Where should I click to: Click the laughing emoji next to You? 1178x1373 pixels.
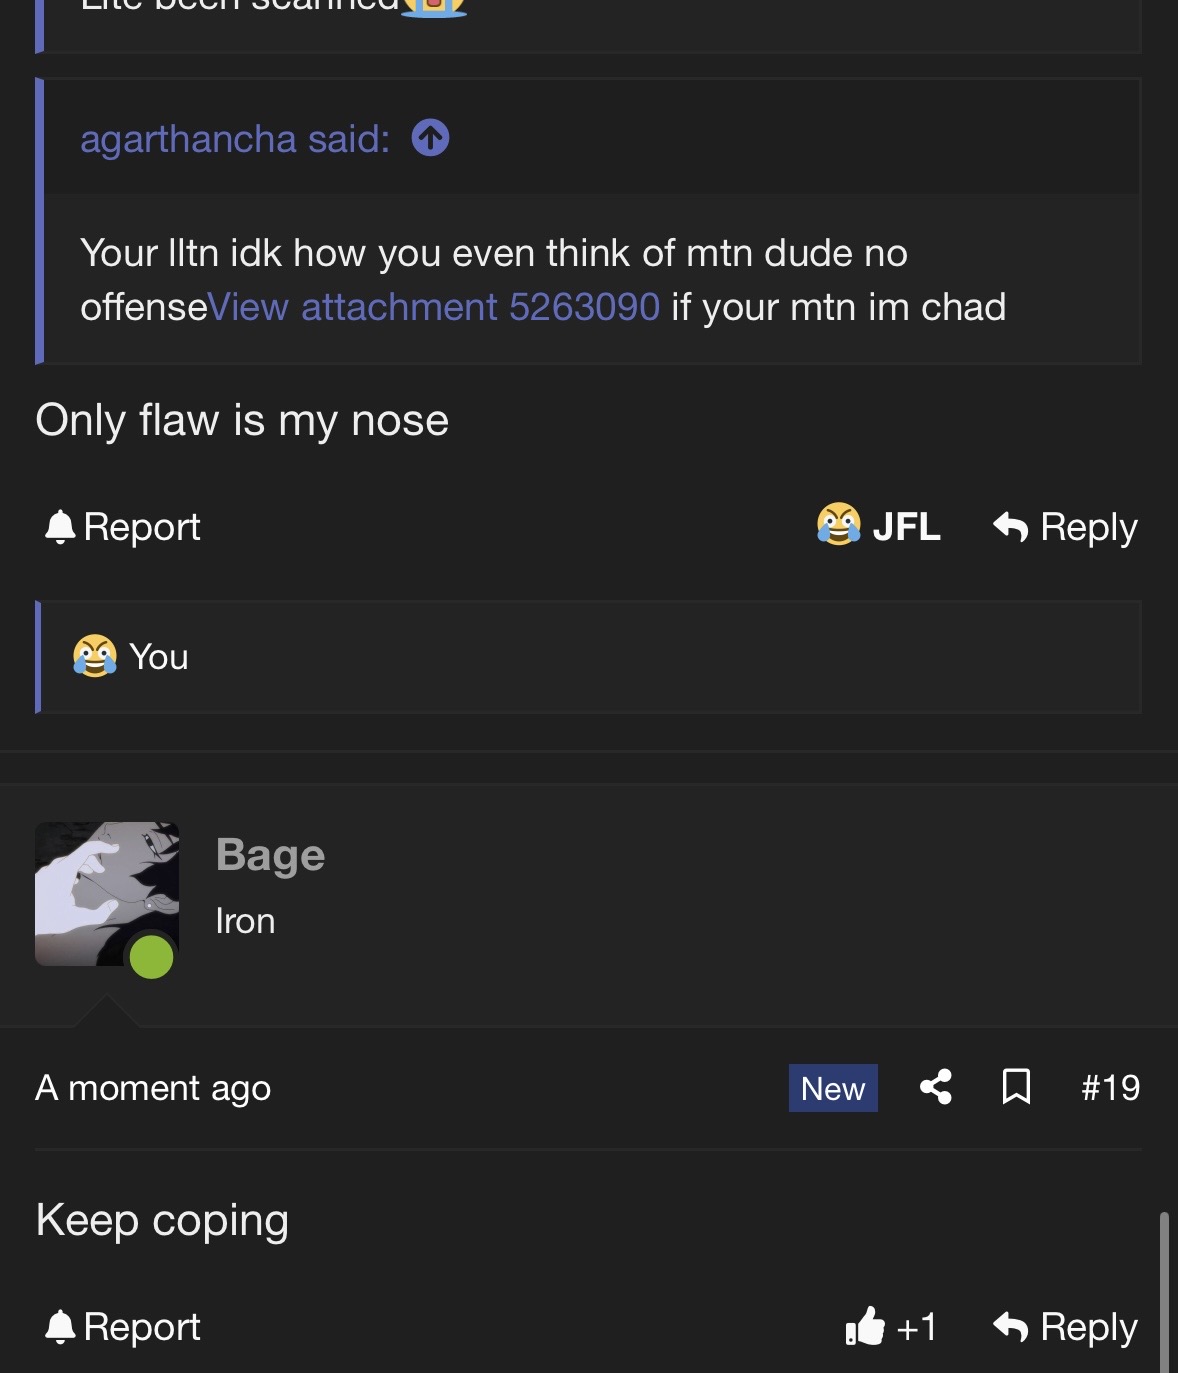[95, 656]
